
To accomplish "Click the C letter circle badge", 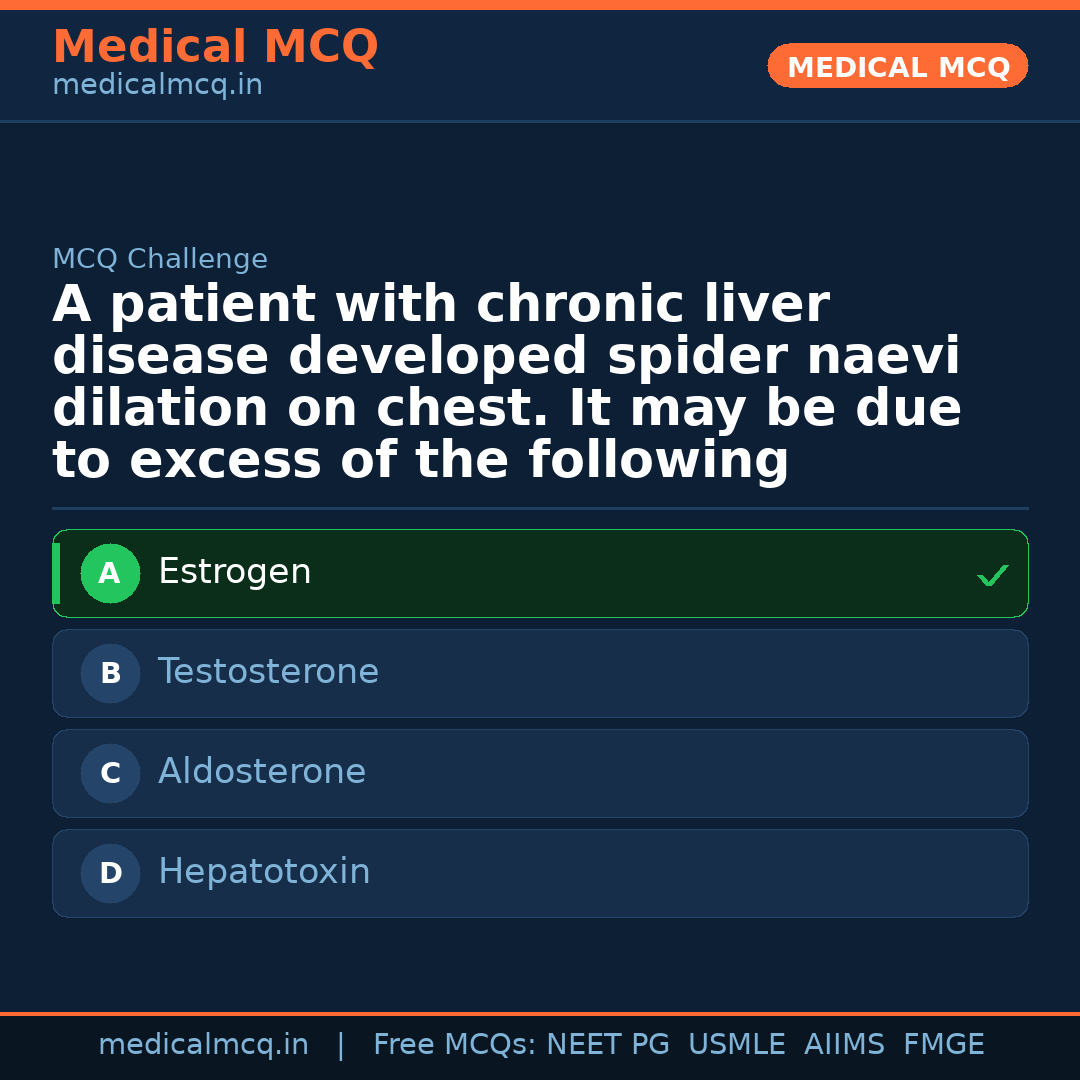I will click(110, 774).
